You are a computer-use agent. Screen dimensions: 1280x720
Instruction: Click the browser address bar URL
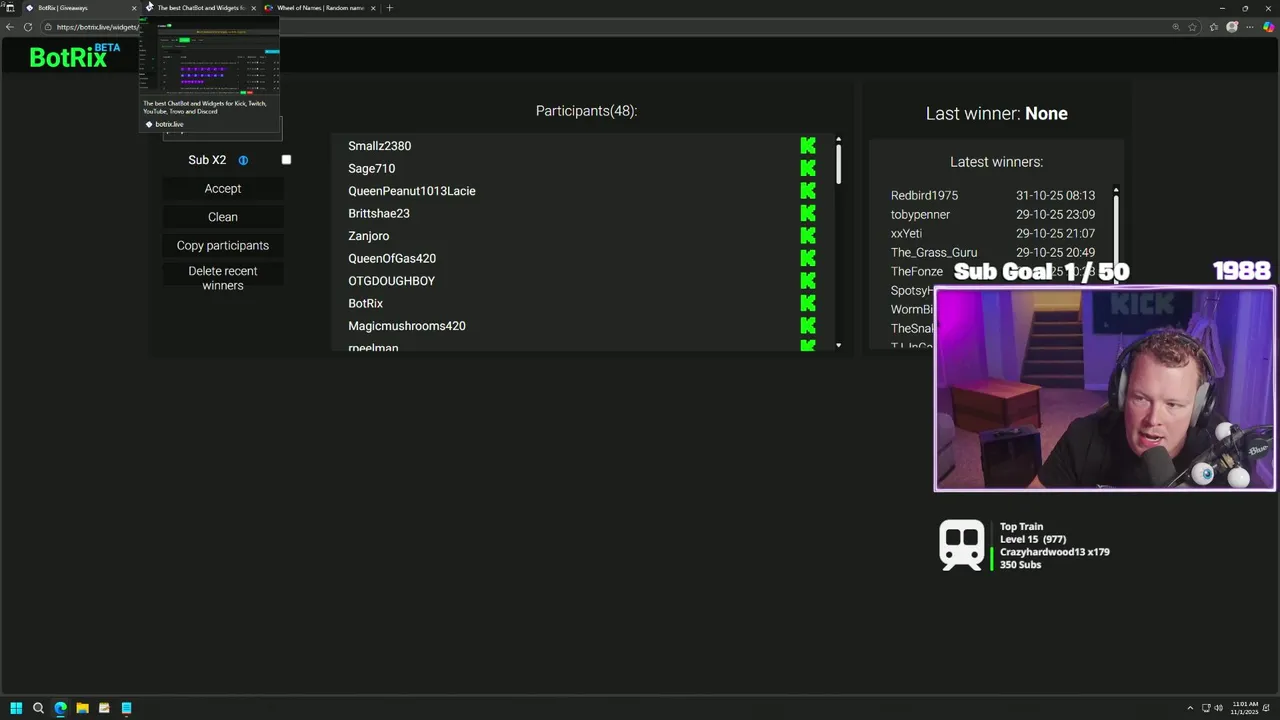98,27
